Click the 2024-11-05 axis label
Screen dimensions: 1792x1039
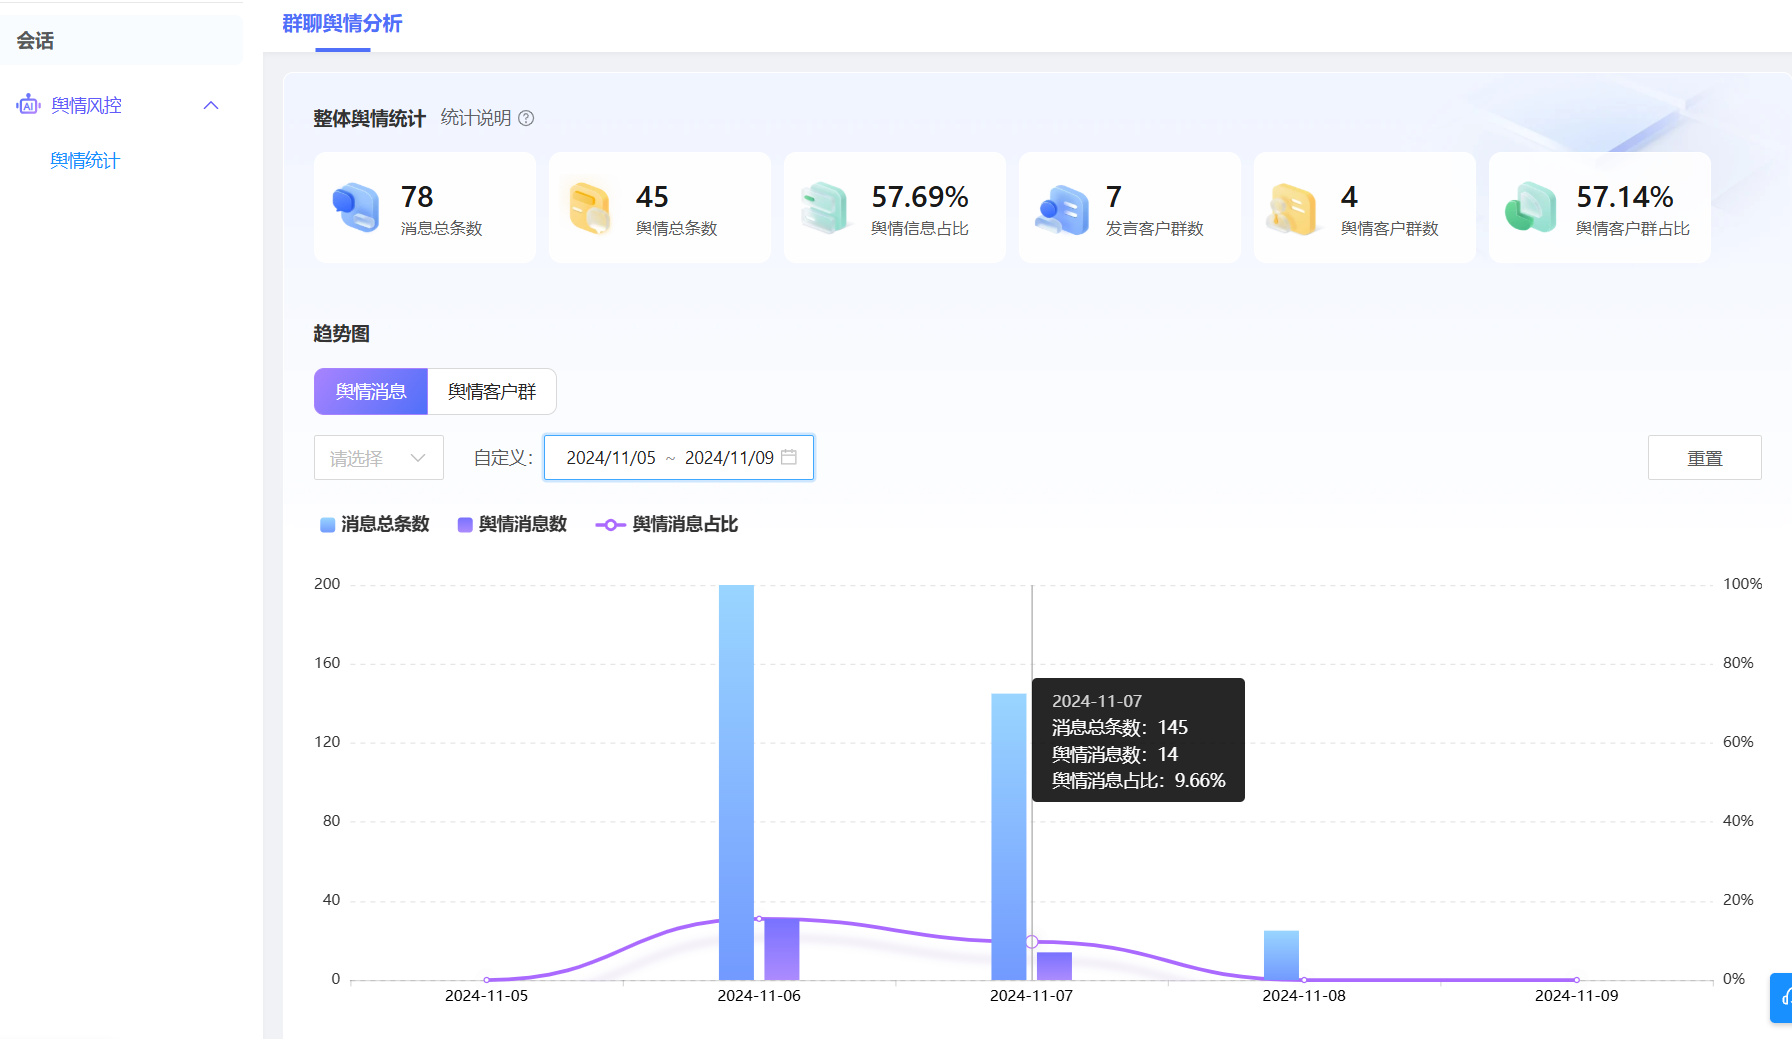[486, 996]
